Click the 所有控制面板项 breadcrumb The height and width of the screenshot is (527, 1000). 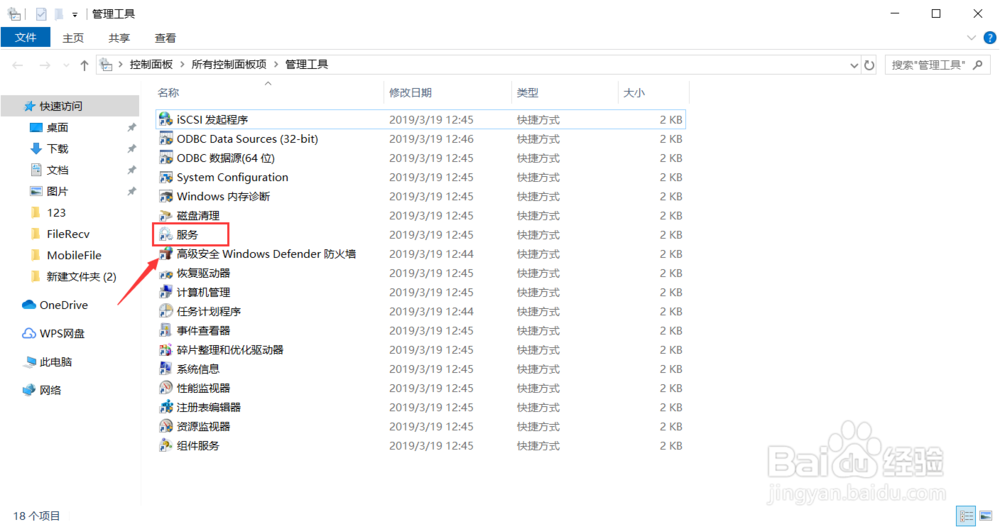229,64
